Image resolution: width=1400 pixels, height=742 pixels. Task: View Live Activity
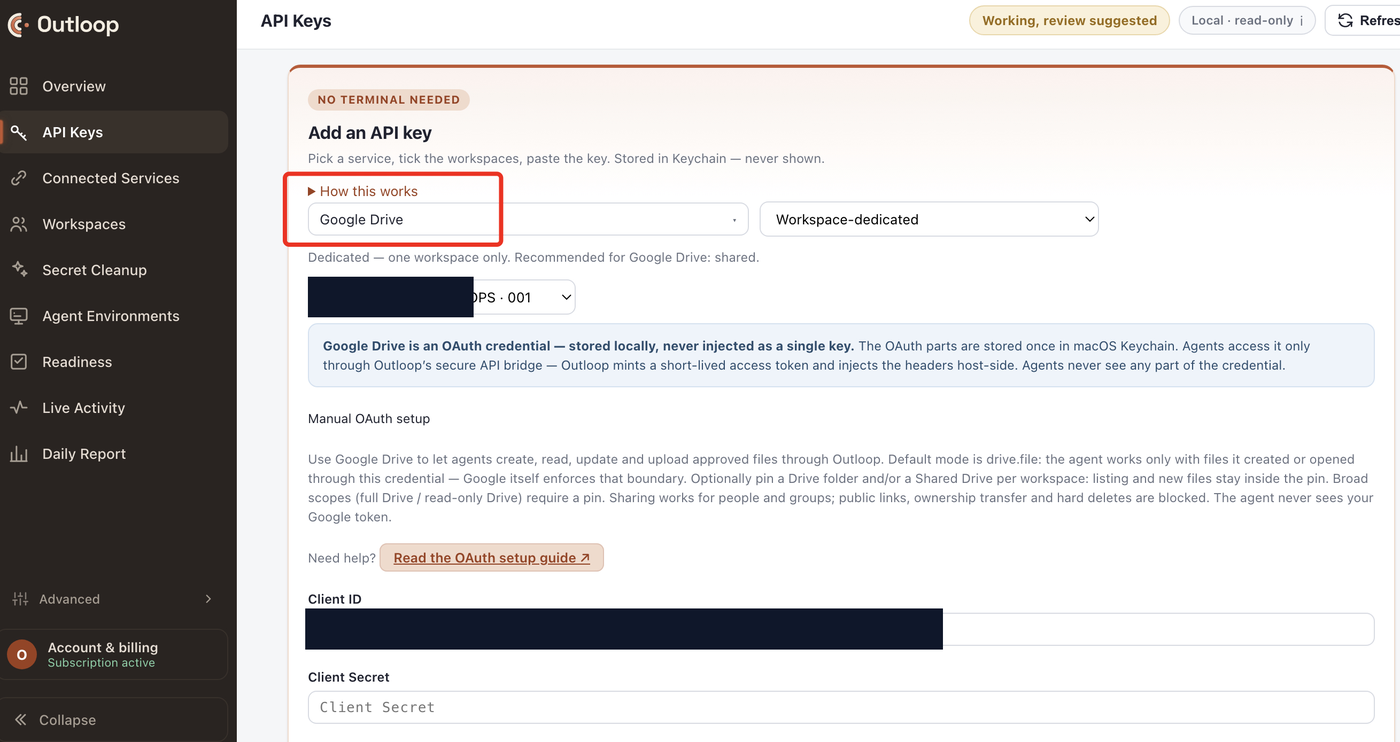pyautogui.click(x=114, y=408)
